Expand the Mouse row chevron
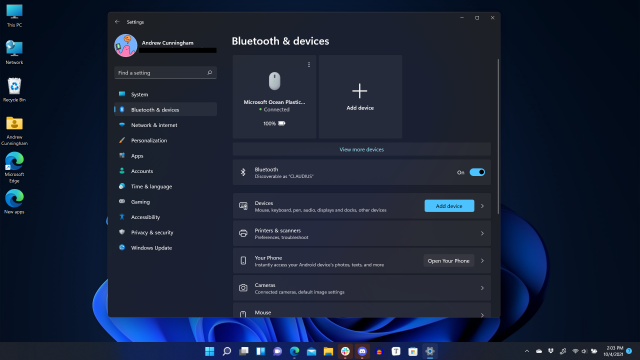 point(482,315)
